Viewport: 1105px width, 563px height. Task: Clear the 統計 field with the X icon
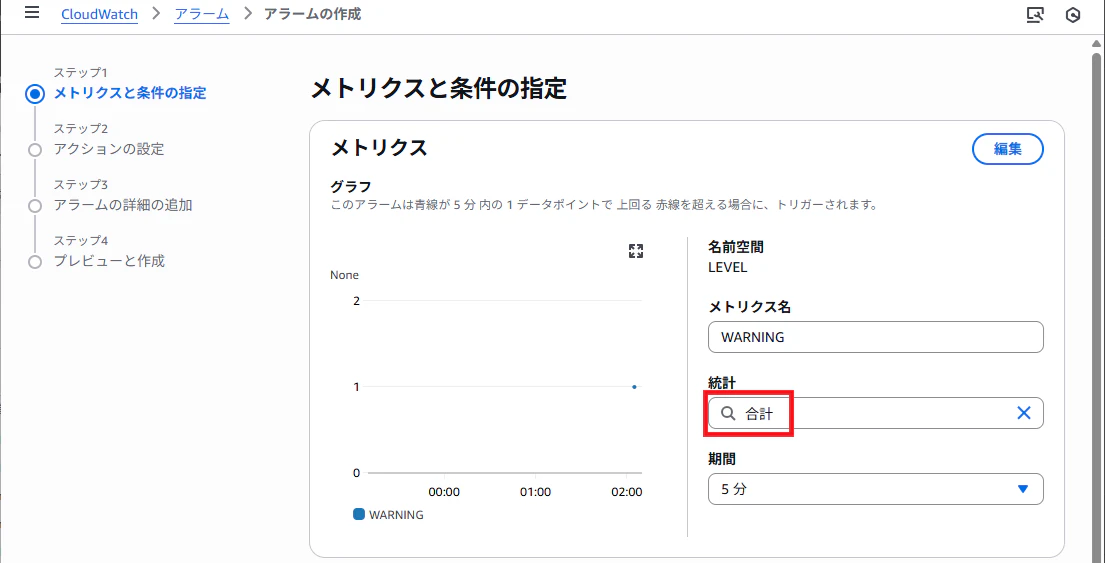pyautogui.click(x=1024, y=413)
